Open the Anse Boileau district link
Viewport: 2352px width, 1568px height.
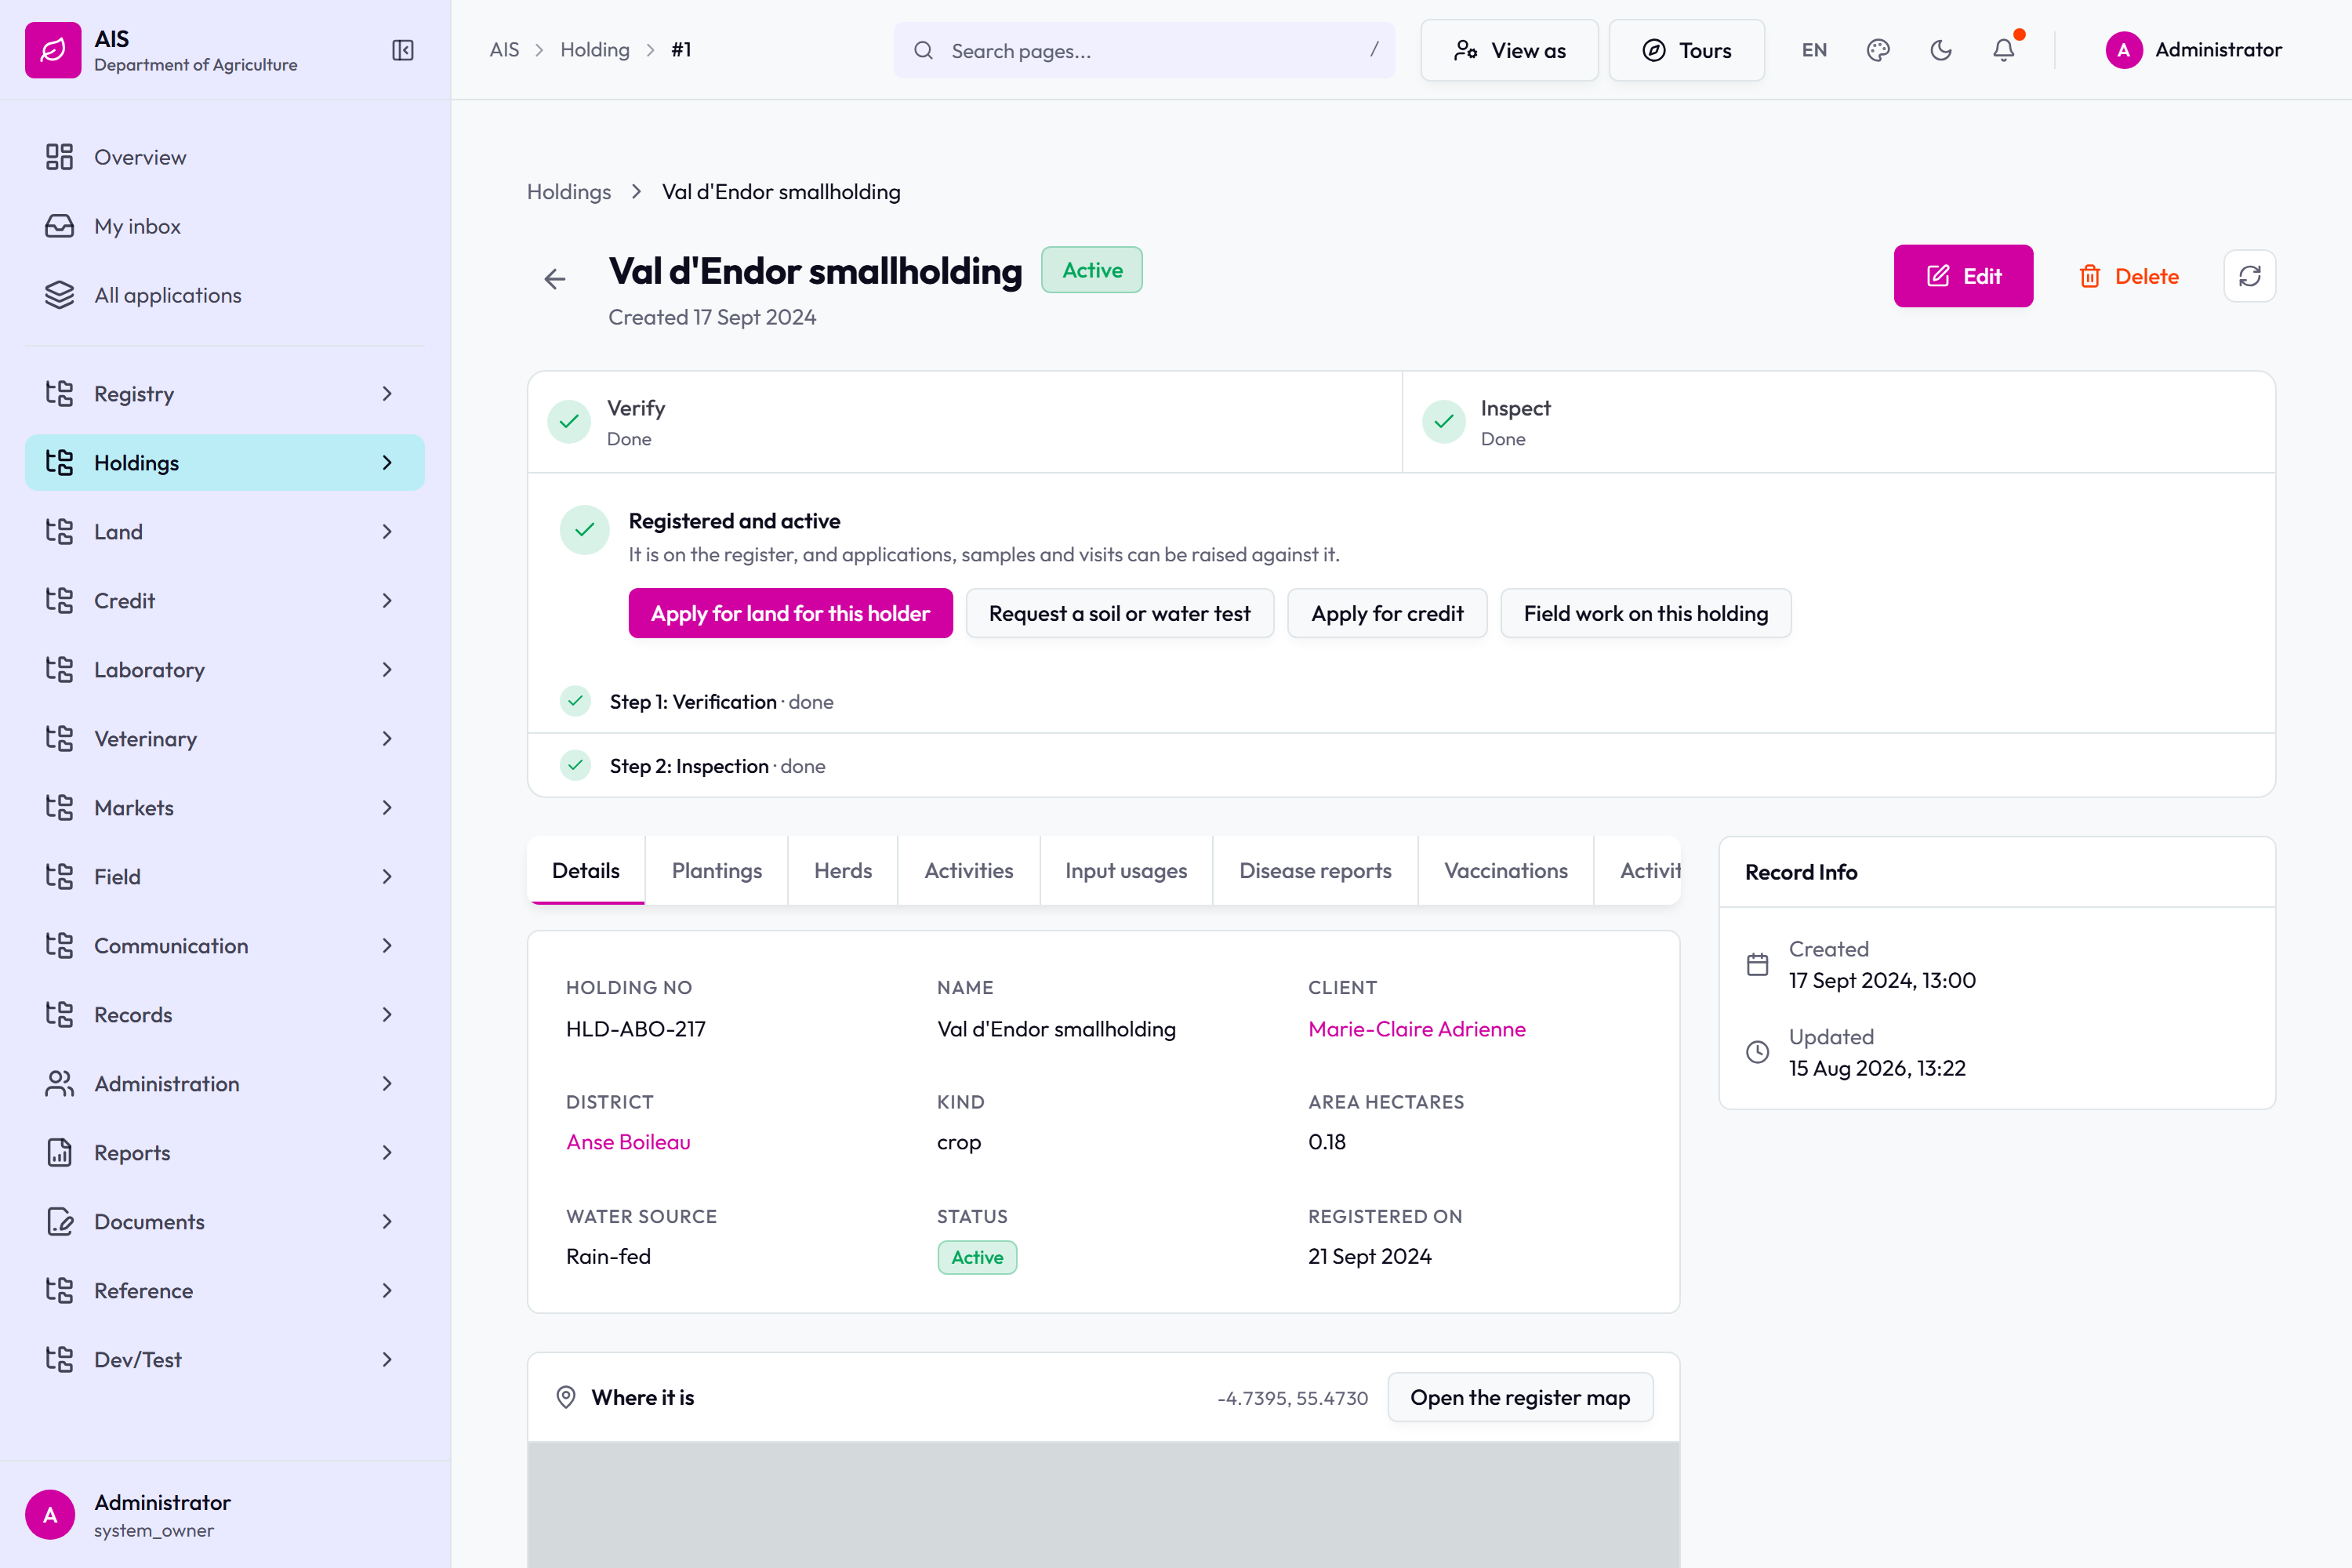coord(628,1142)
